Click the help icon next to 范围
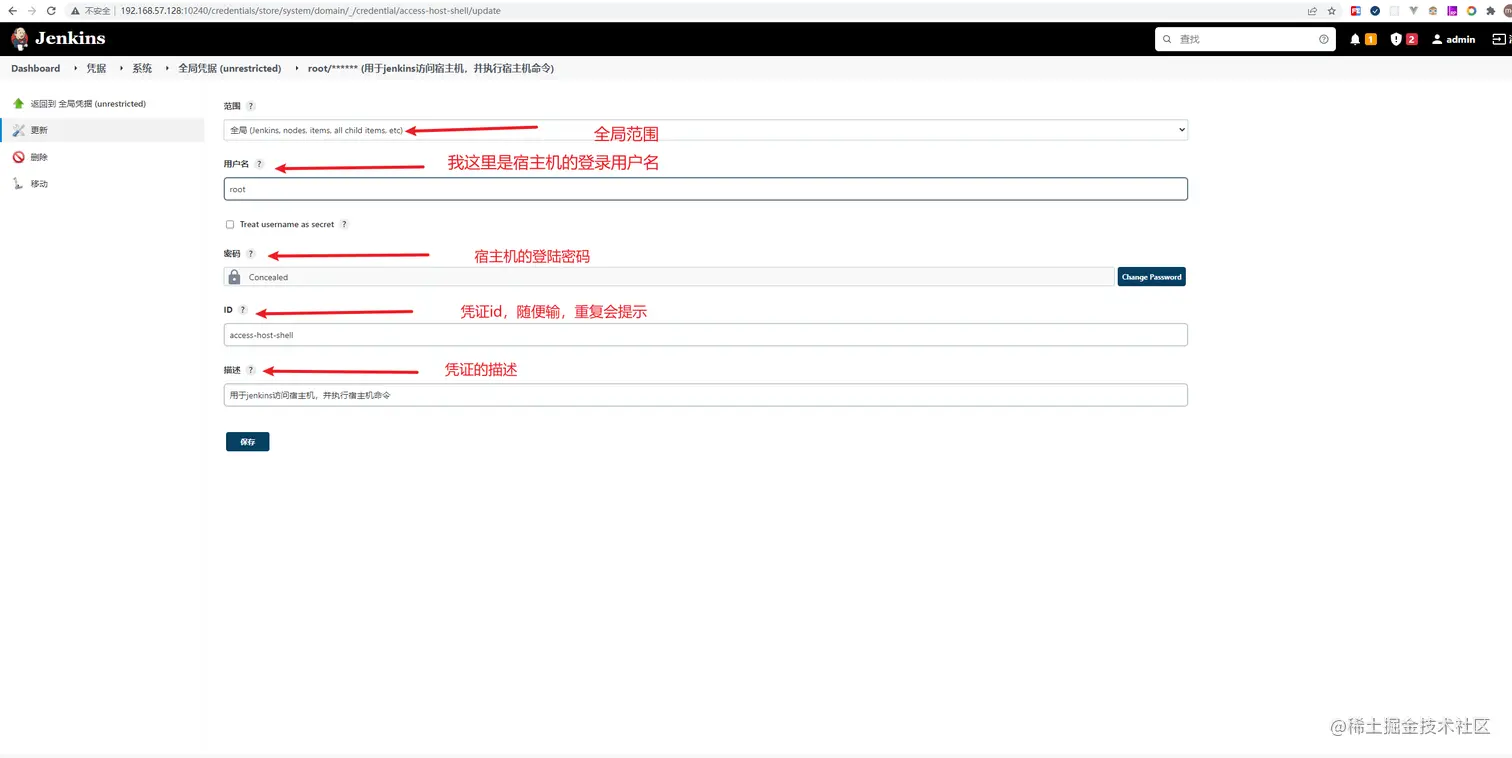Image resolution: width=1512 pixels, height=758 pixels. [251, 106]
